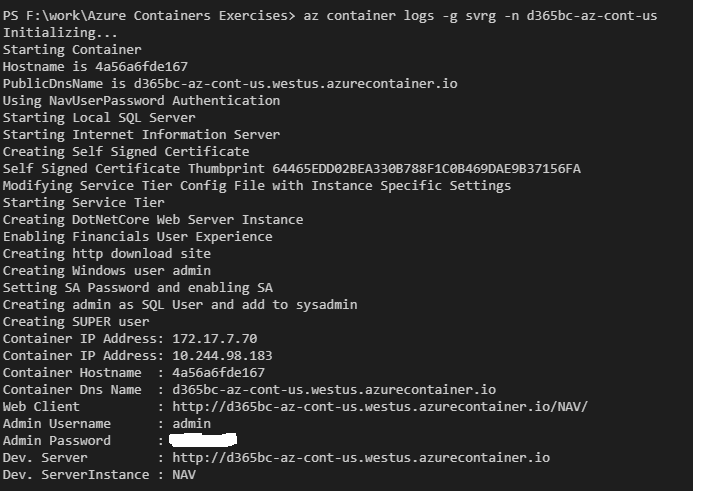The image size is (717, 491).
Task: Click the Initializing... line
Action: (x=60, y=33)
